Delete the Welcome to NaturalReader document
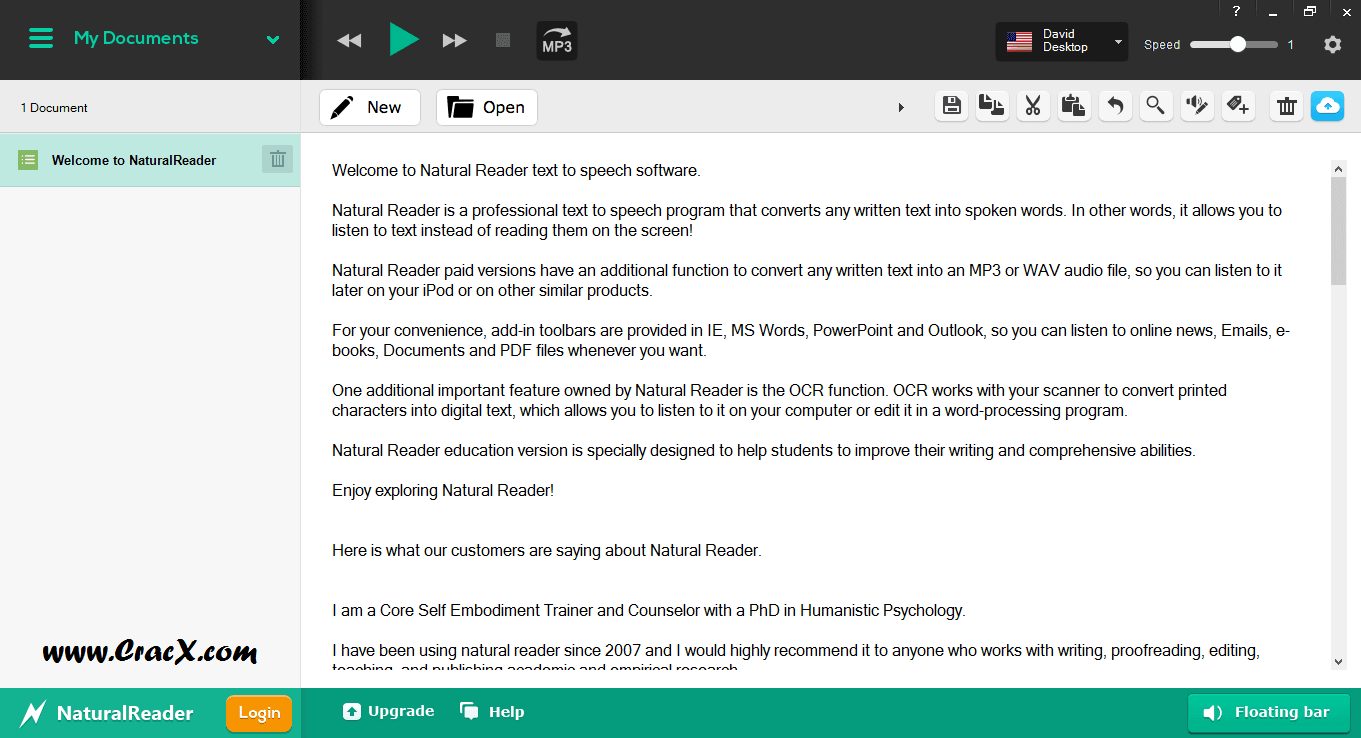The height and width of the screenshot is (738, 1361). 278,159
